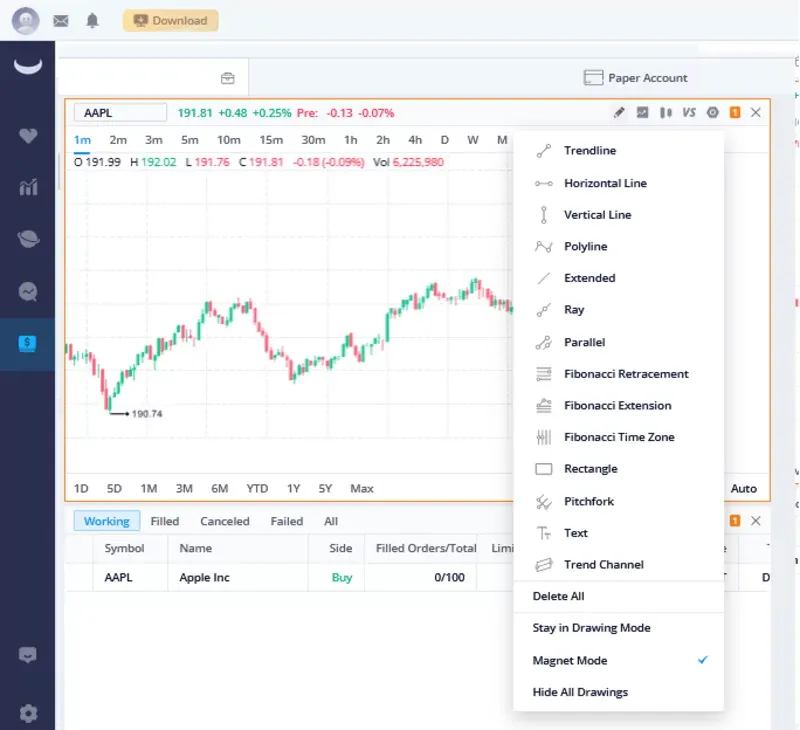
Task: Open the trading dollar icon in sidebar
Action: tap(27, 343)
